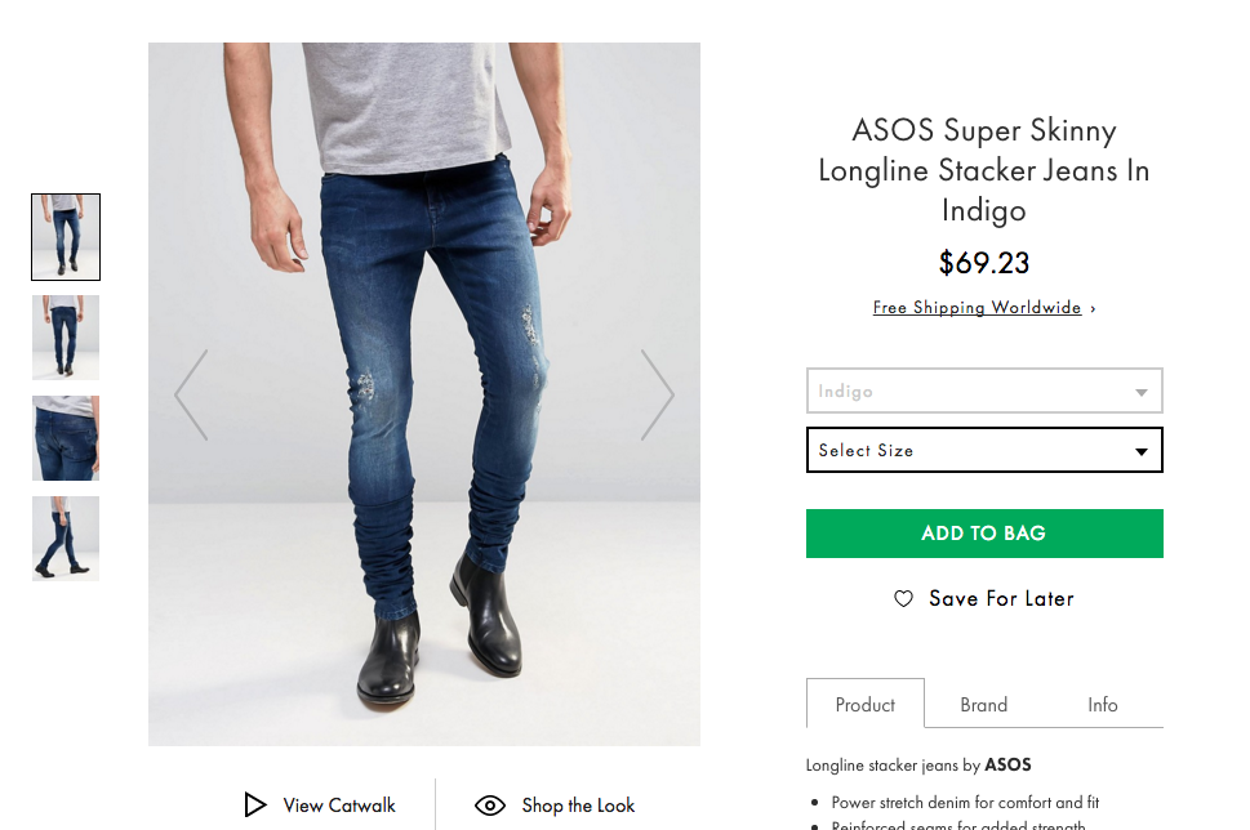Select the second back-view jeans thumbnail

click(x=66, y=337)
